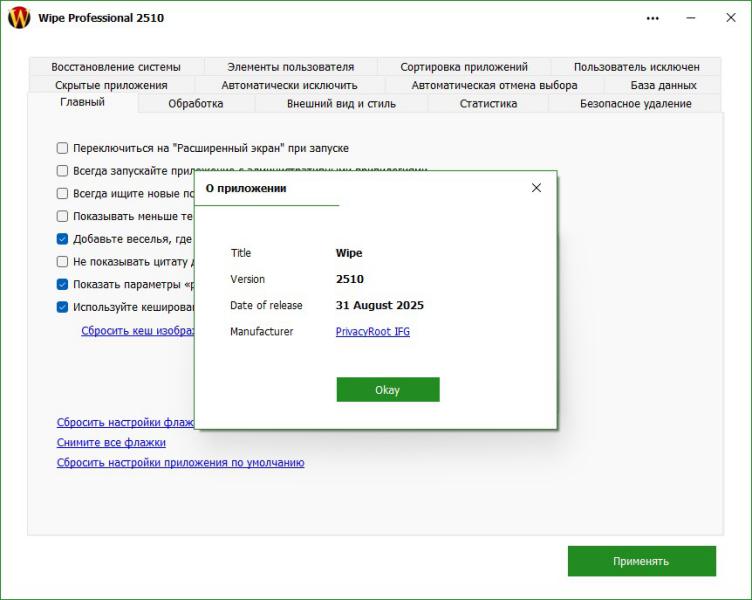Image resolution: width=752 pixels, height=600 pixels.
Task: Check the Всегда ищите новые checkbox
Action: (62, 193)
